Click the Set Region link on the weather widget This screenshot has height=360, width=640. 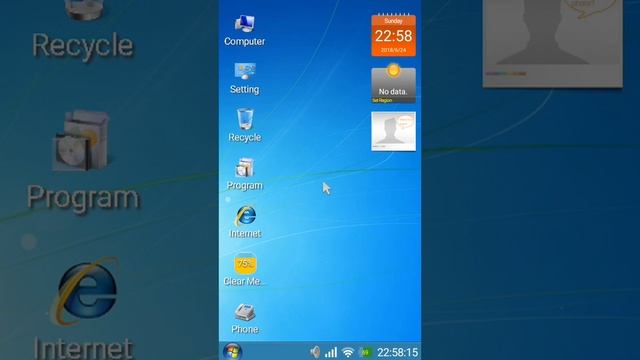[x=382, y=100]
